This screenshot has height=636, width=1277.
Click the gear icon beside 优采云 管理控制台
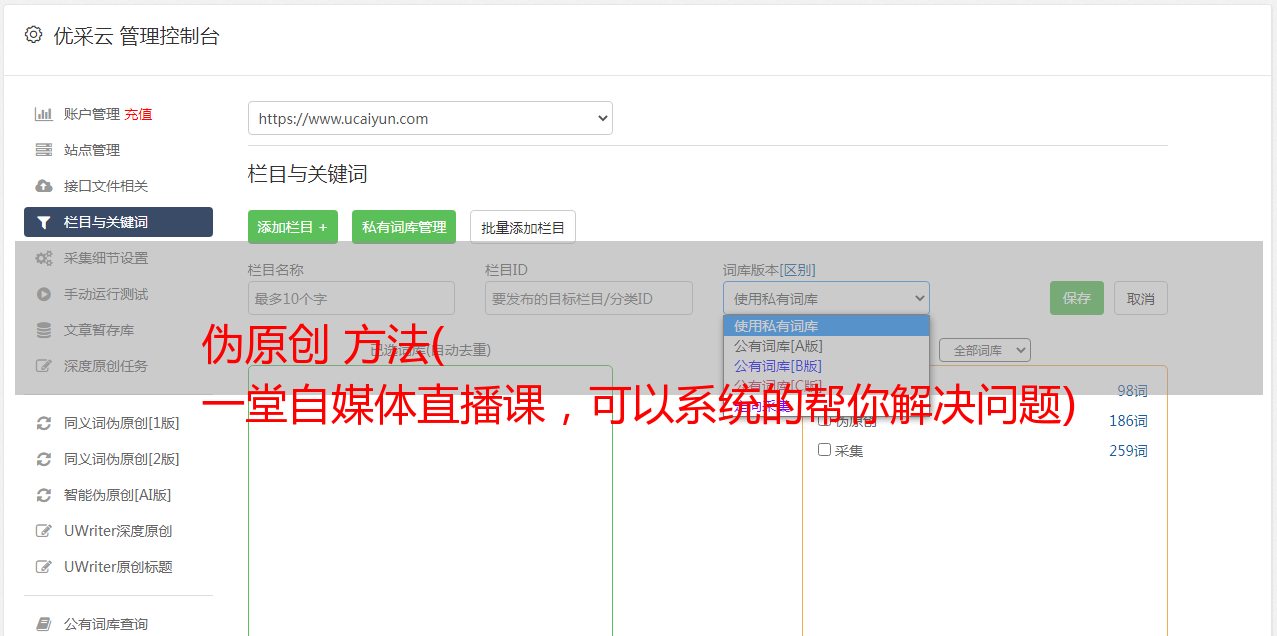click(33, 35)
